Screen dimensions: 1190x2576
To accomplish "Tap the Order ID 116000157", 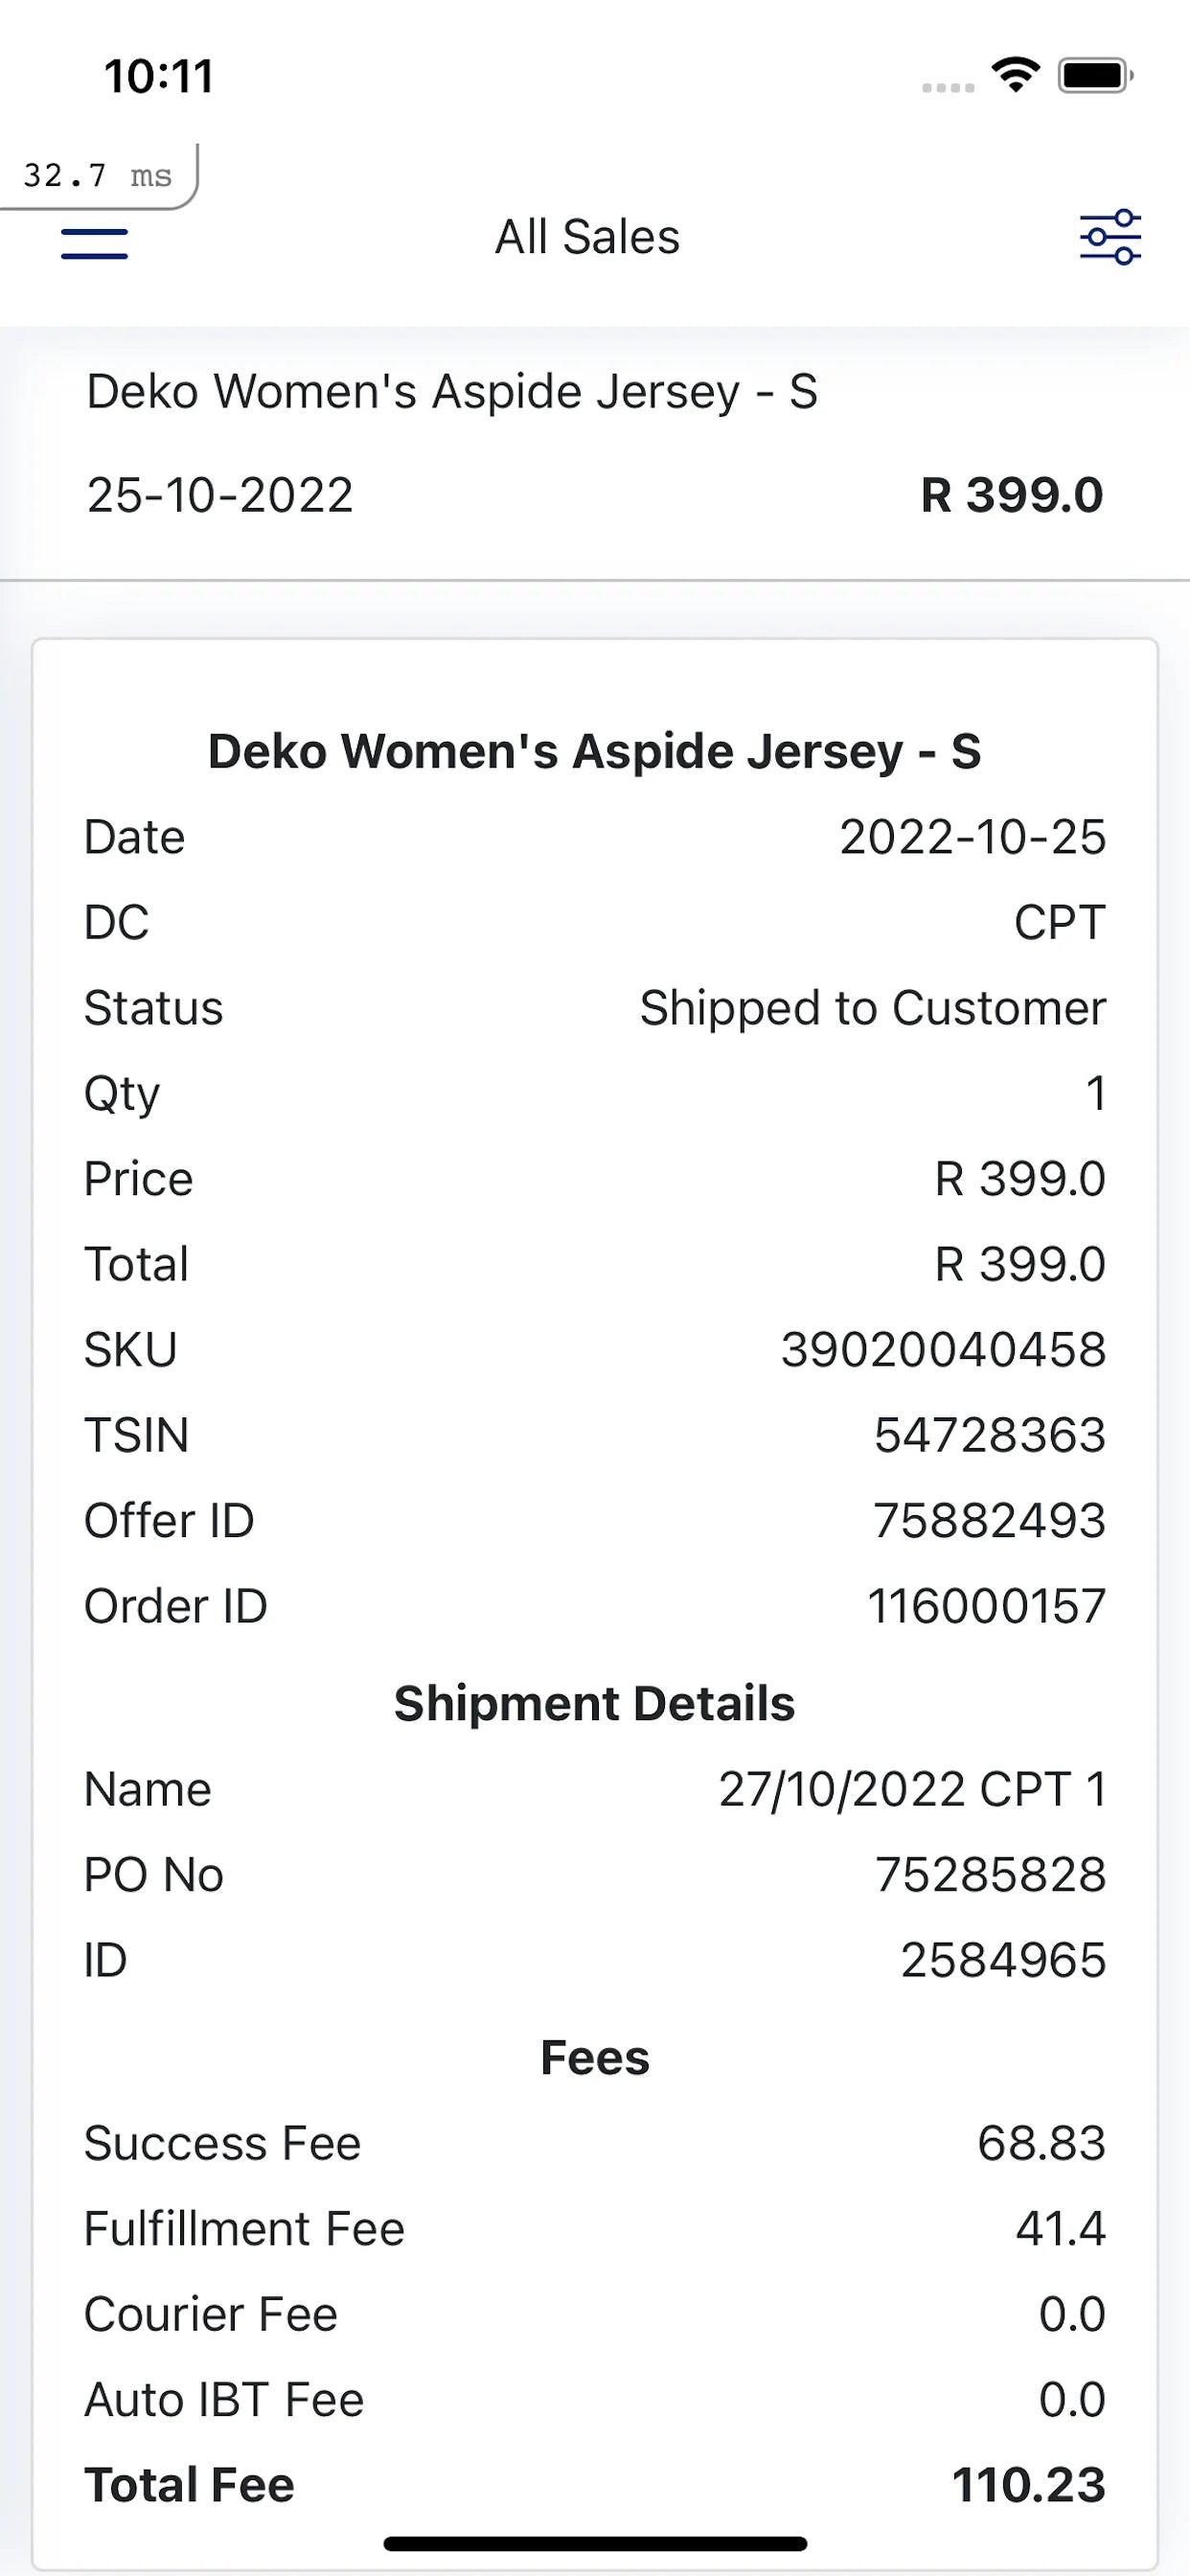I will coord(986,1607).
